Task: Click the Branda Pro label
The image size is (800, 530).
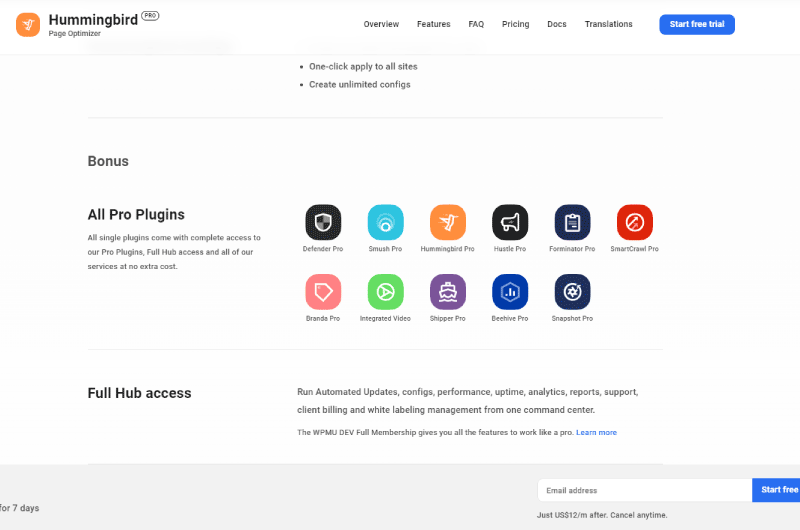Action: pos(323,318)
